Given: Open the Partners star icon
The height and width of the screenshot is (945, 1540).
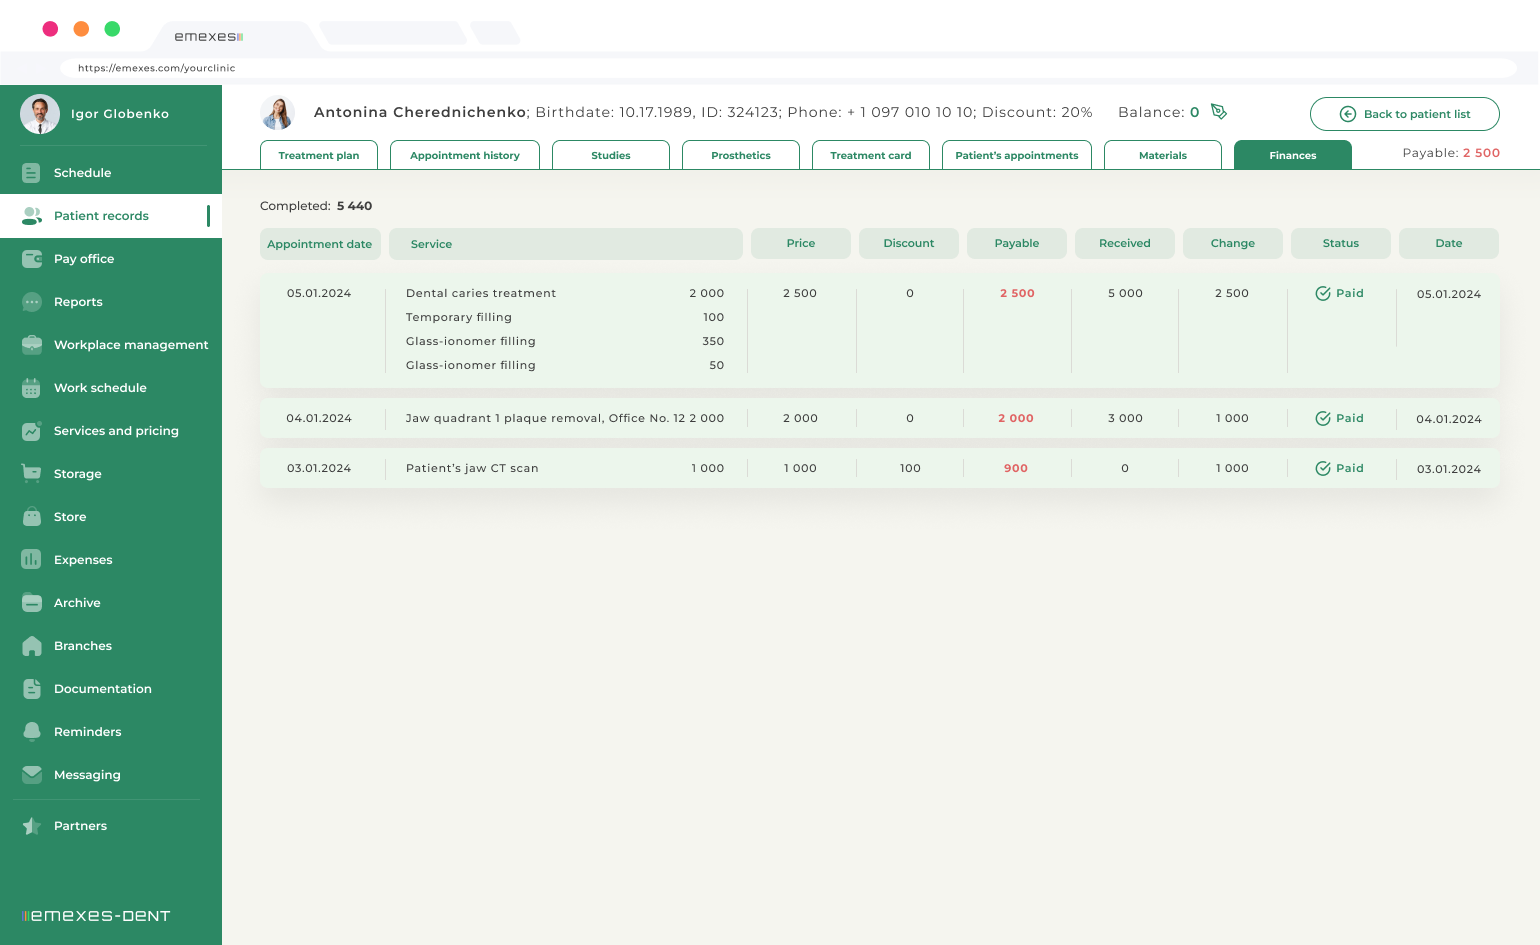Looking at the screenshot, I should pyautogui.click(x=32, y=826).
